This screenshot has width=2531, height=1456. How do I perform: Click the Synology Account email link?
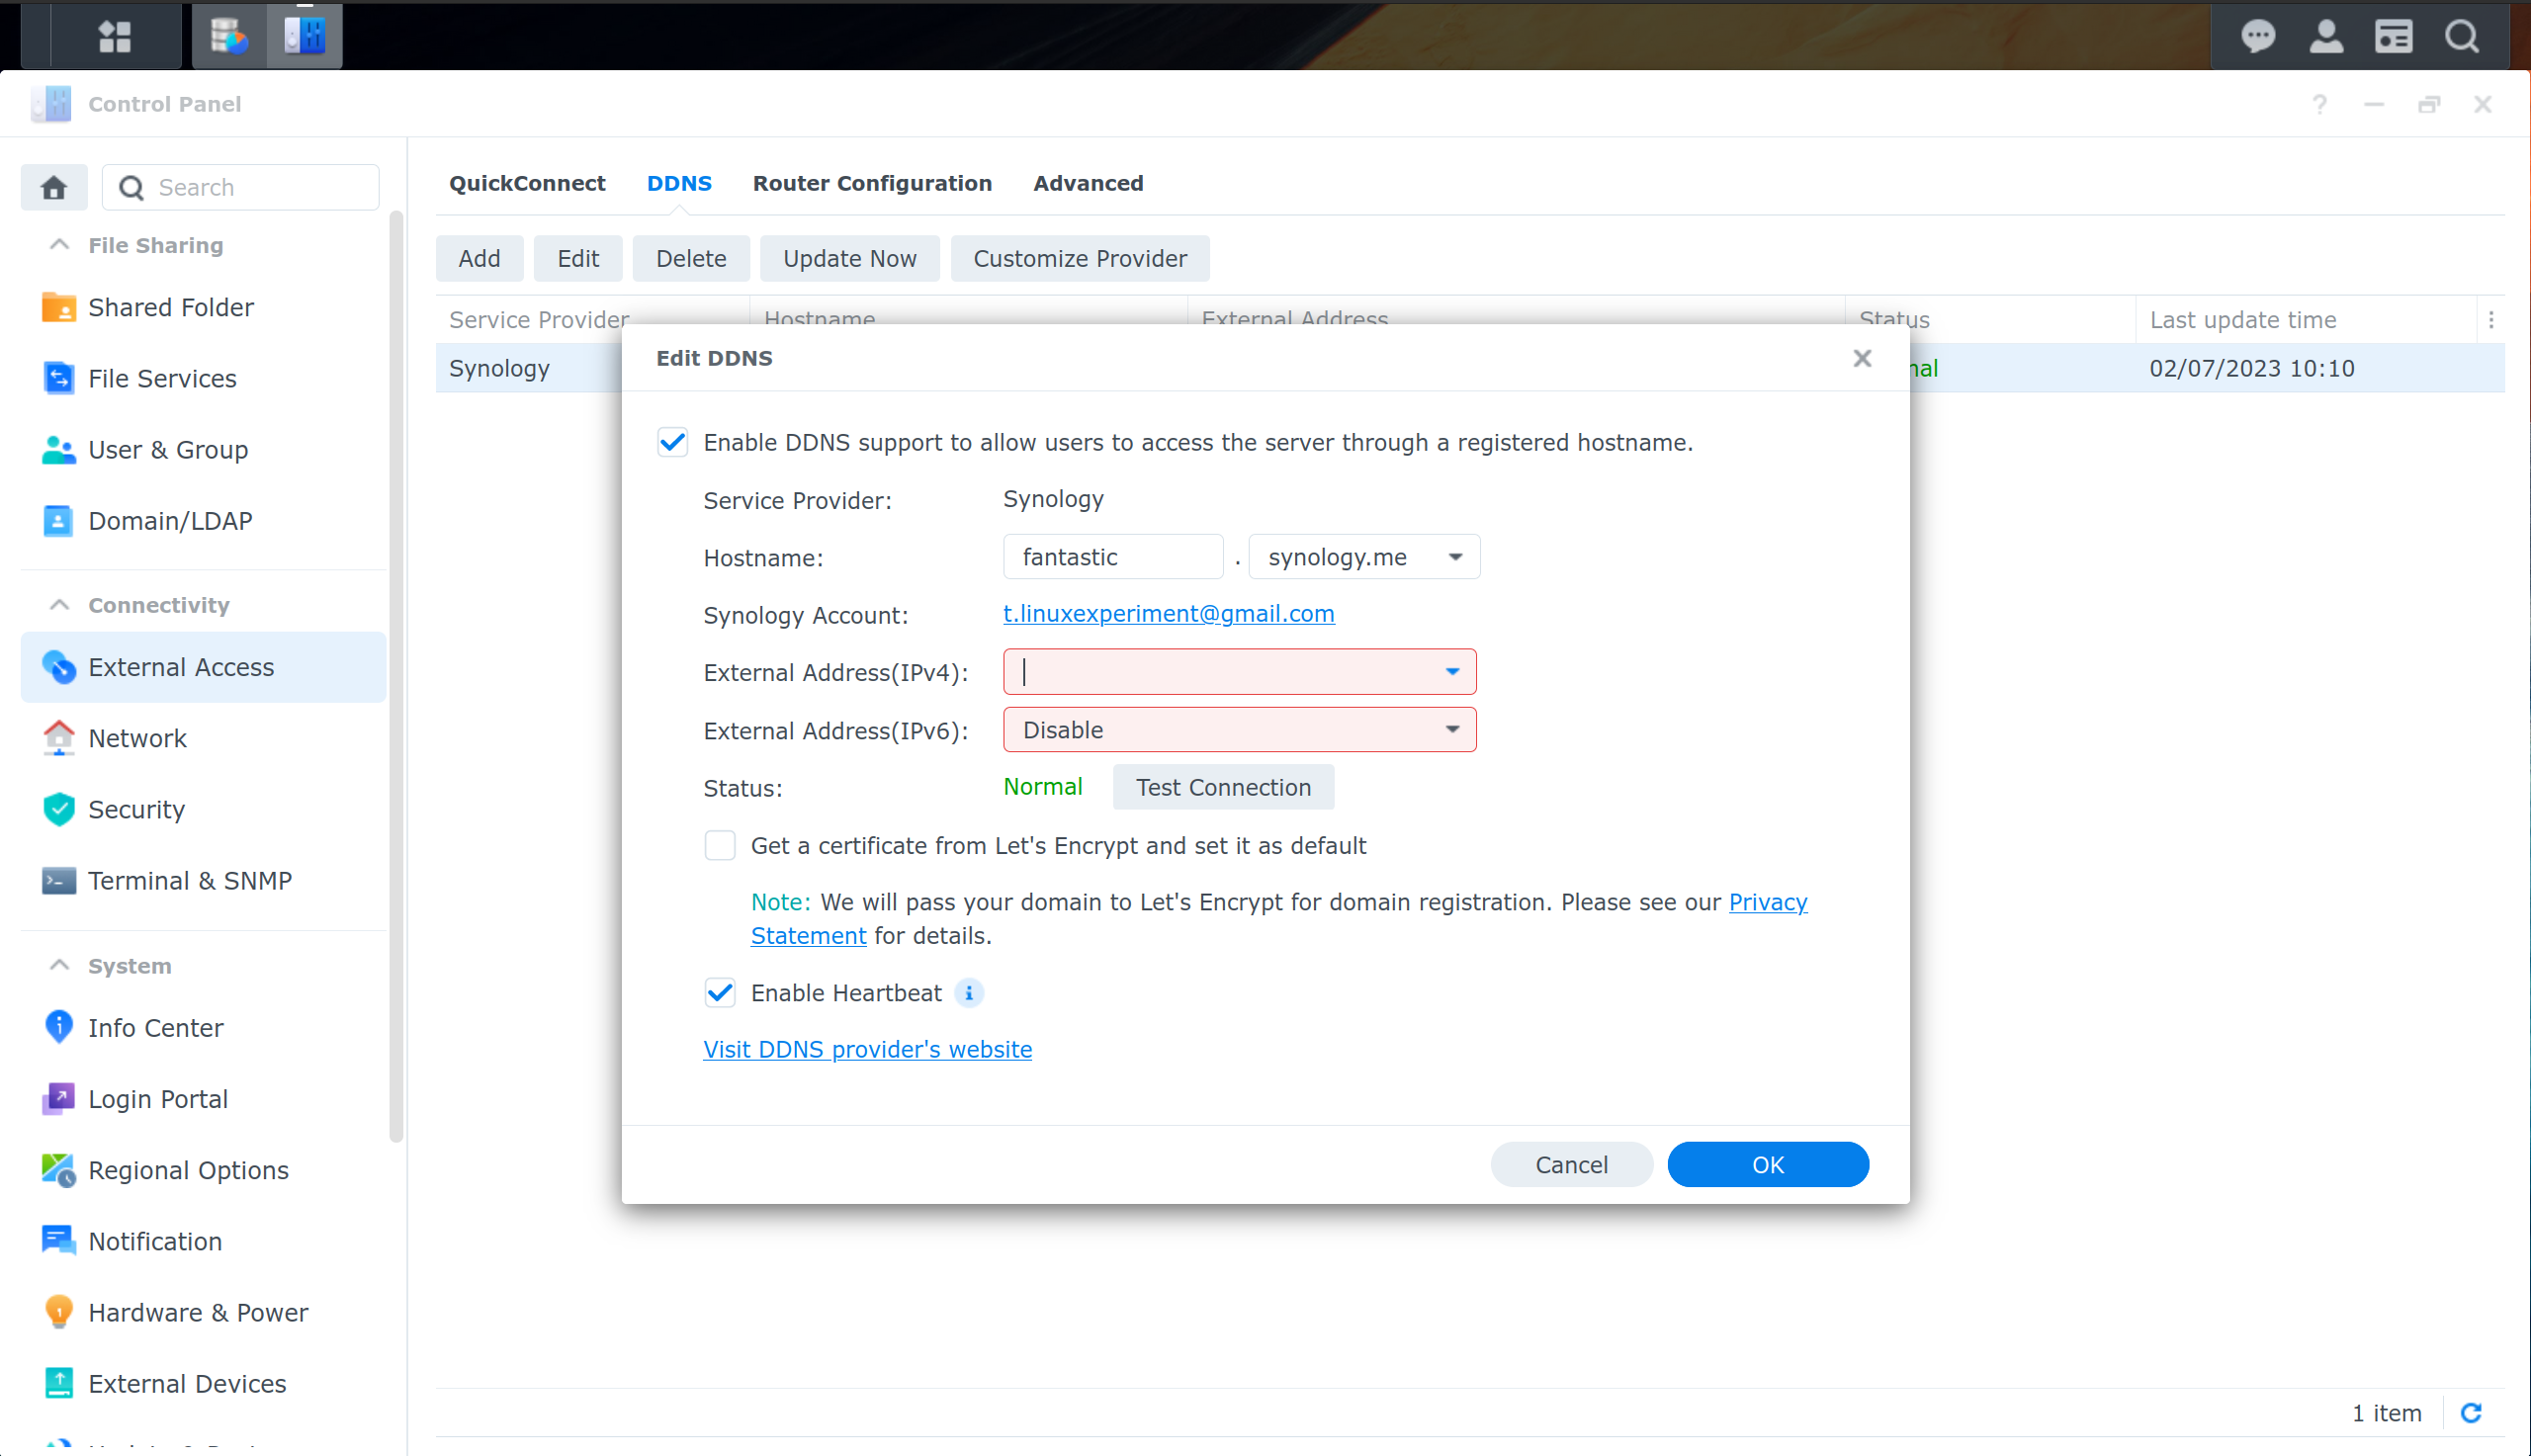1169,613
